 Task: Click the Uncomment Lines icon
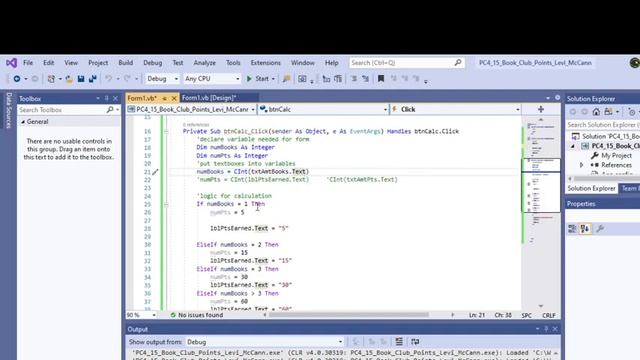(x=365, y=79)
